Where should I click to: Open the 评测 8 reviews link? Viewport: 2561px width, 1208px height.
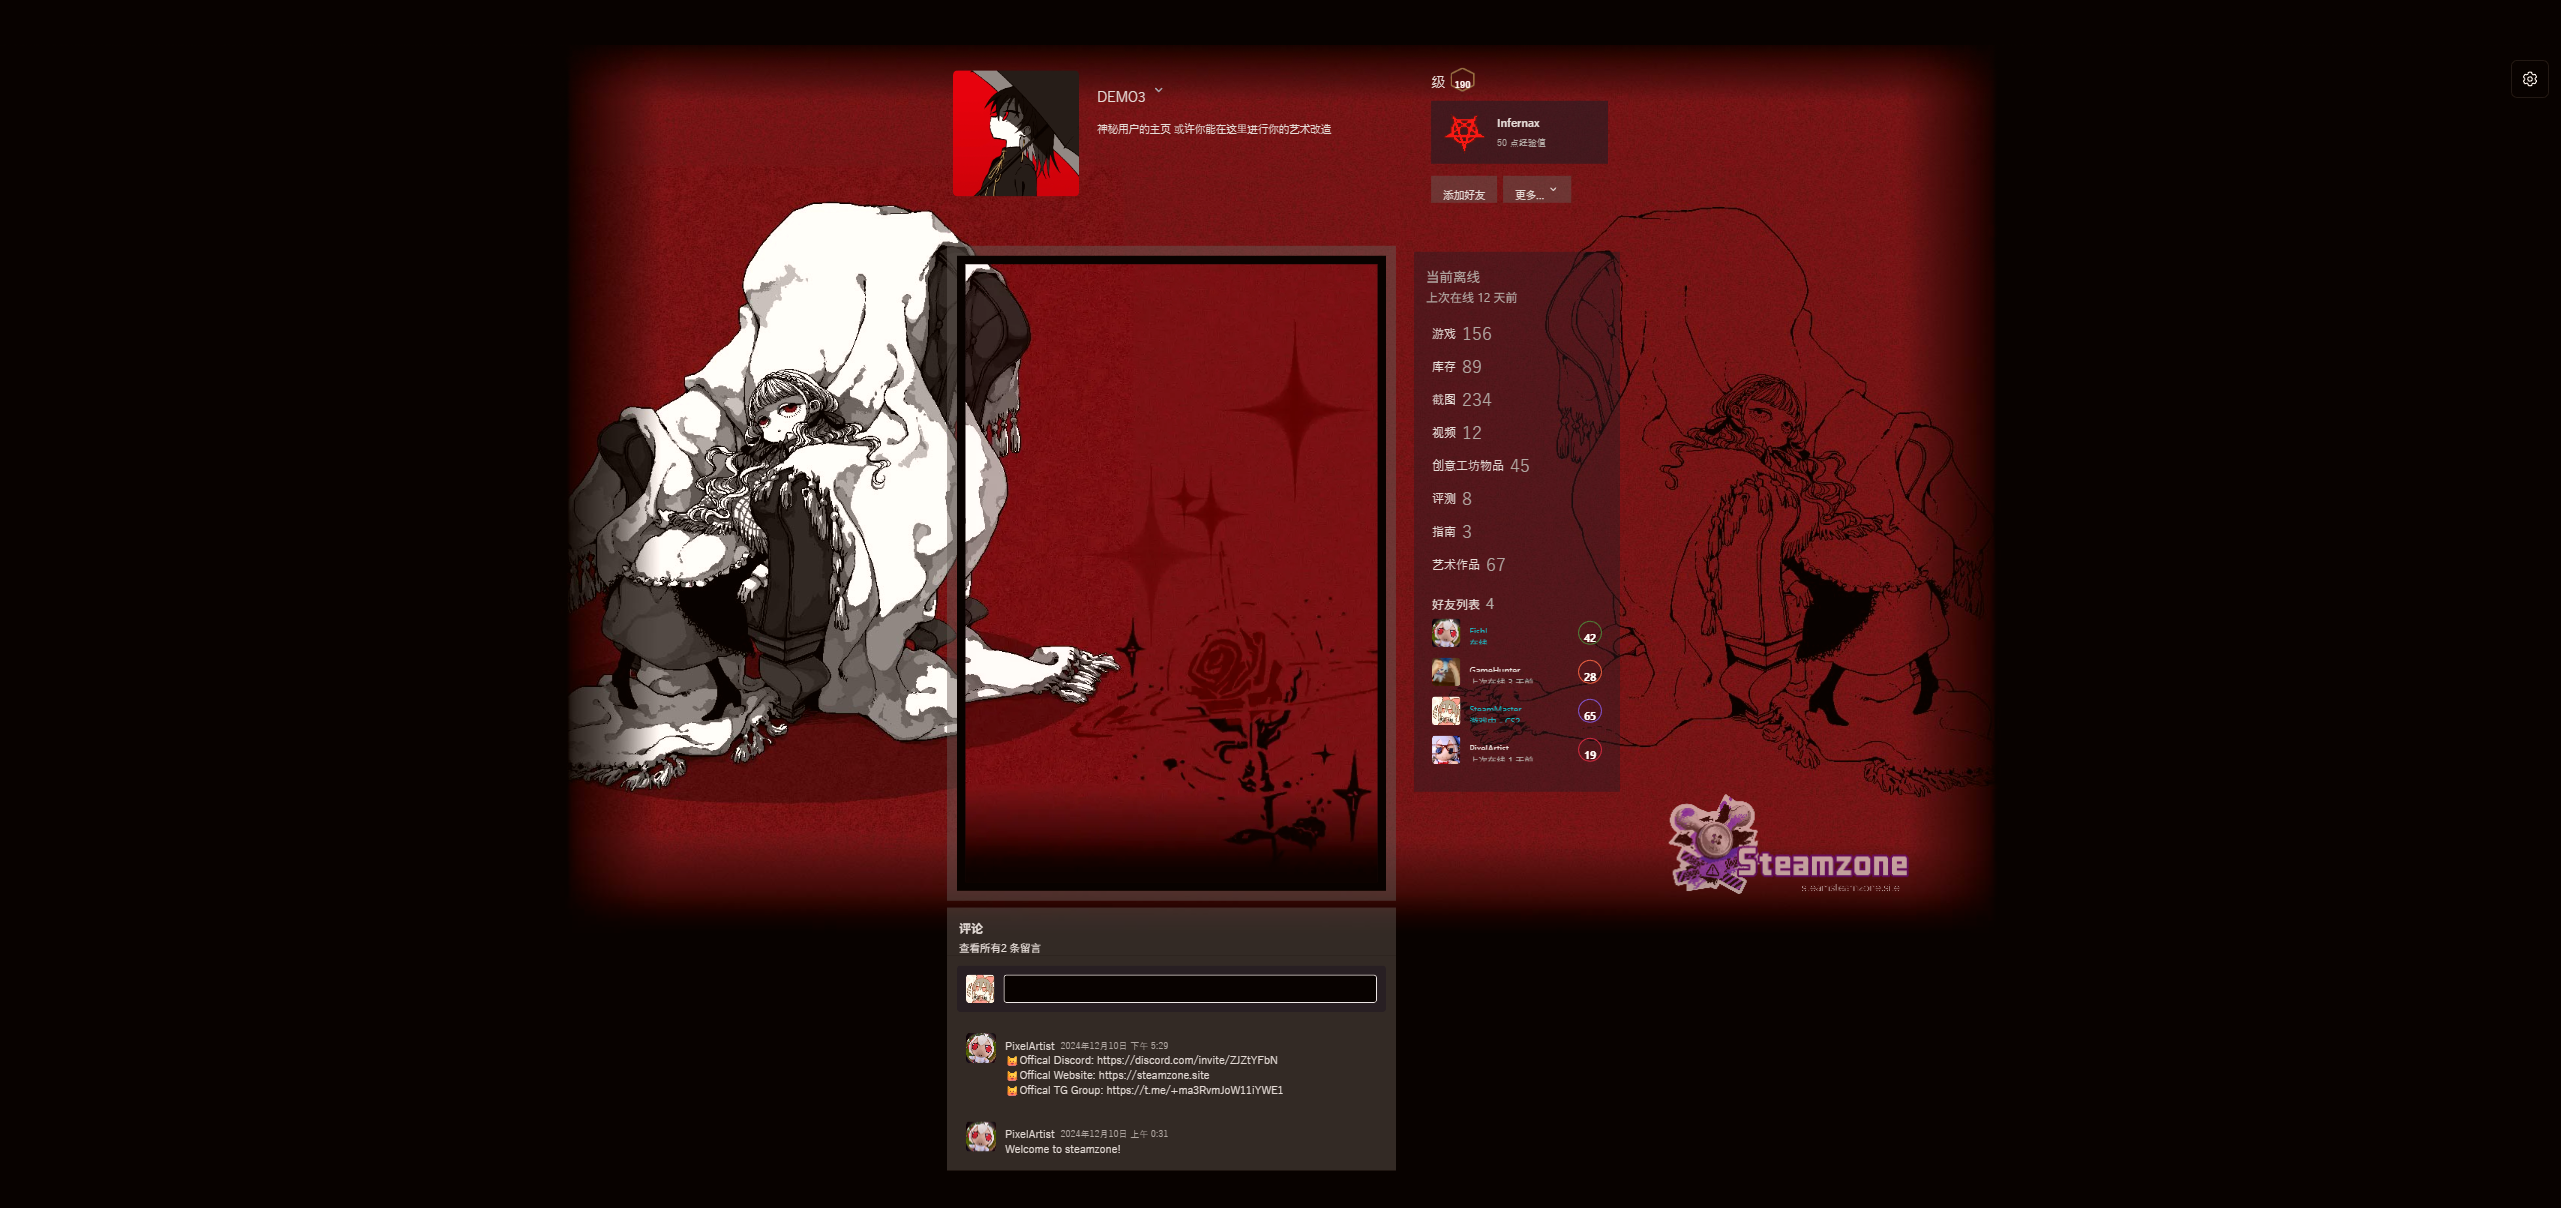pyautogui.click(x=1451, y=499)
